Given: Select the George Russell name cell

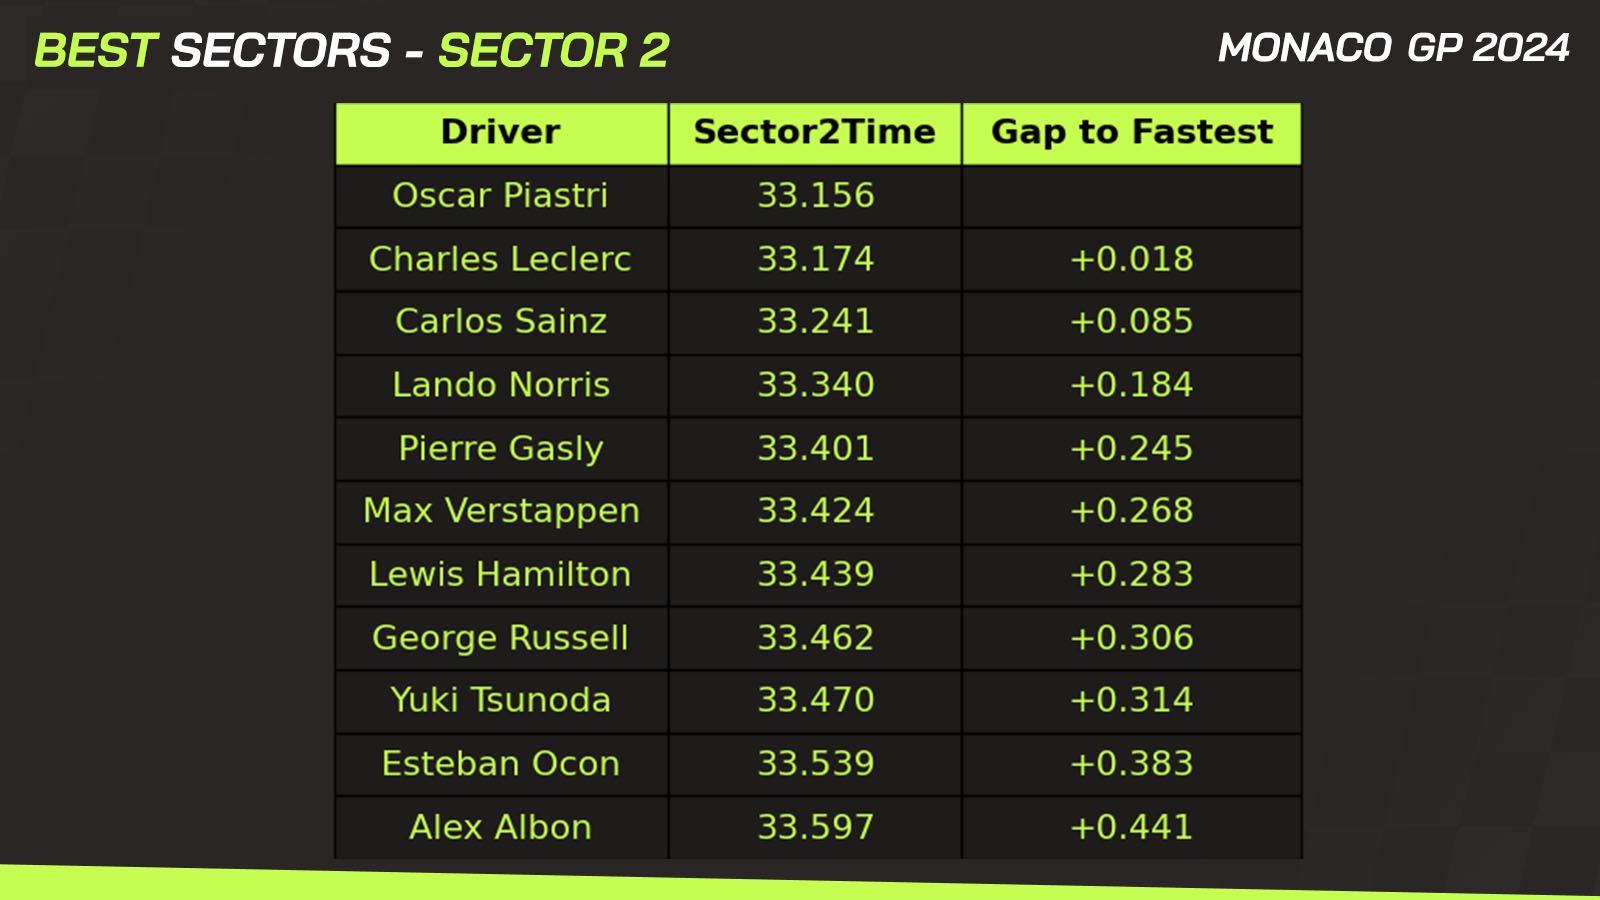Looking at the screenshot, I should pos(501,638).
